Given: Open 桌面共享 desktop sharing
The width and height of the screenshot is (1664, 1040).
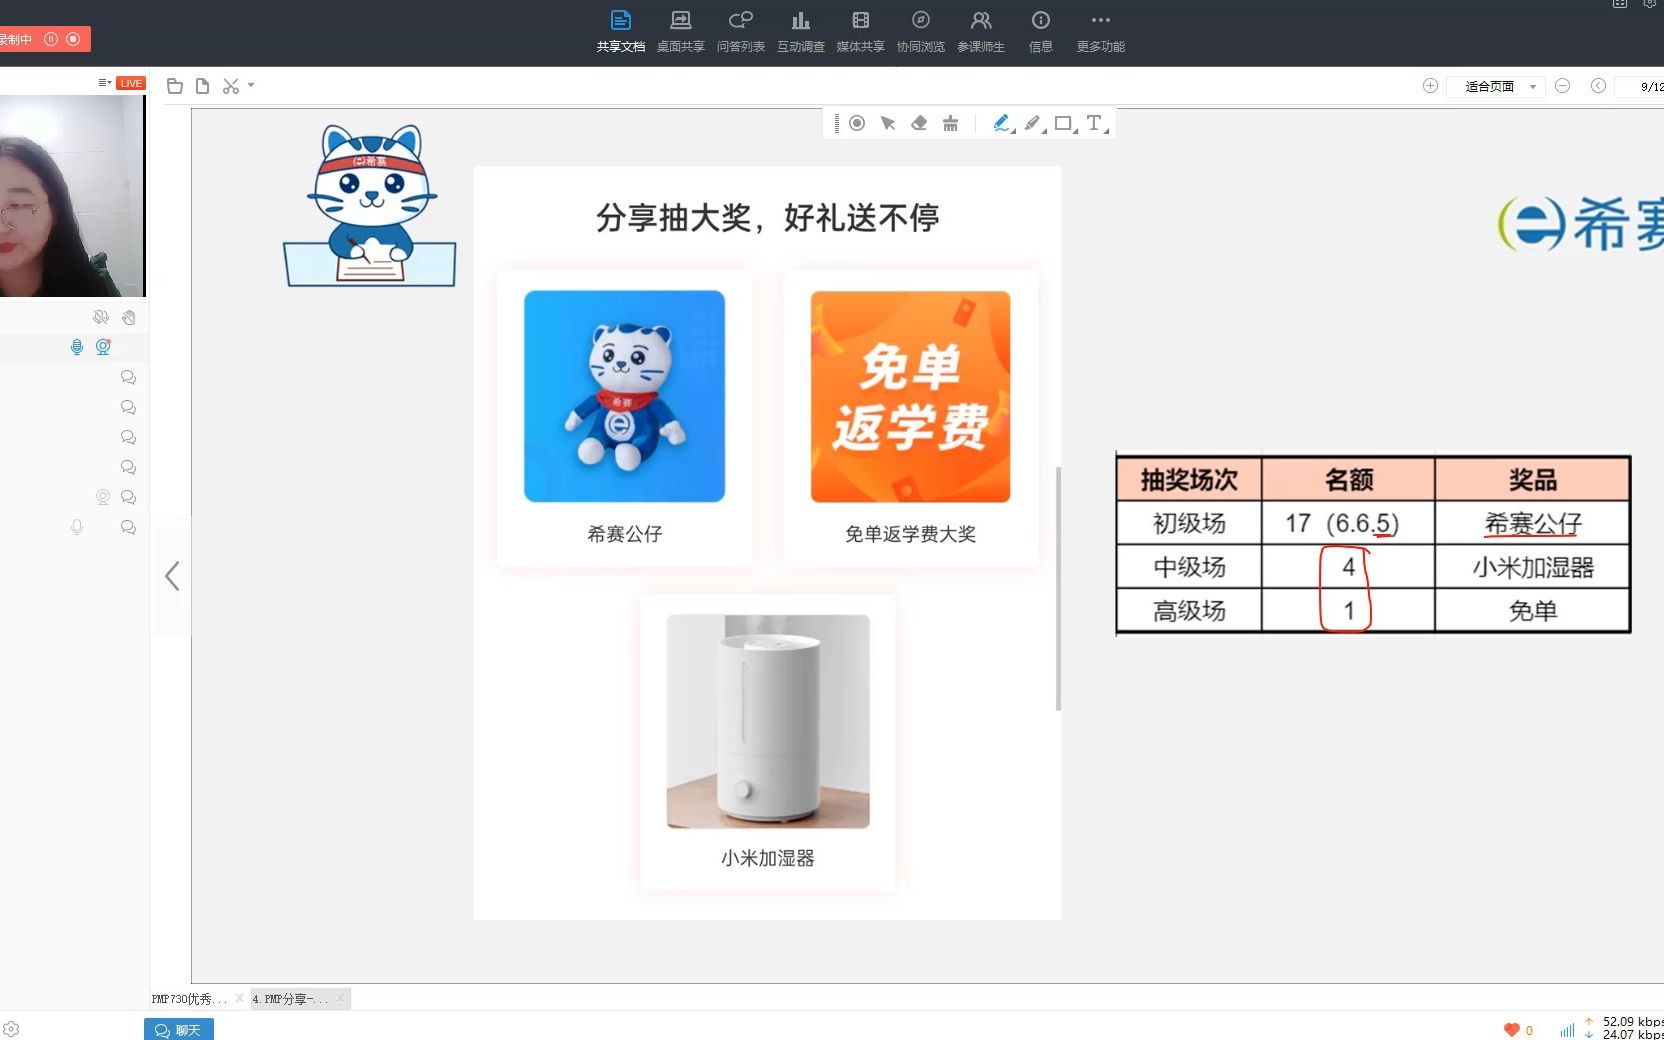Looking at the screenshot, I should [680, 31].
